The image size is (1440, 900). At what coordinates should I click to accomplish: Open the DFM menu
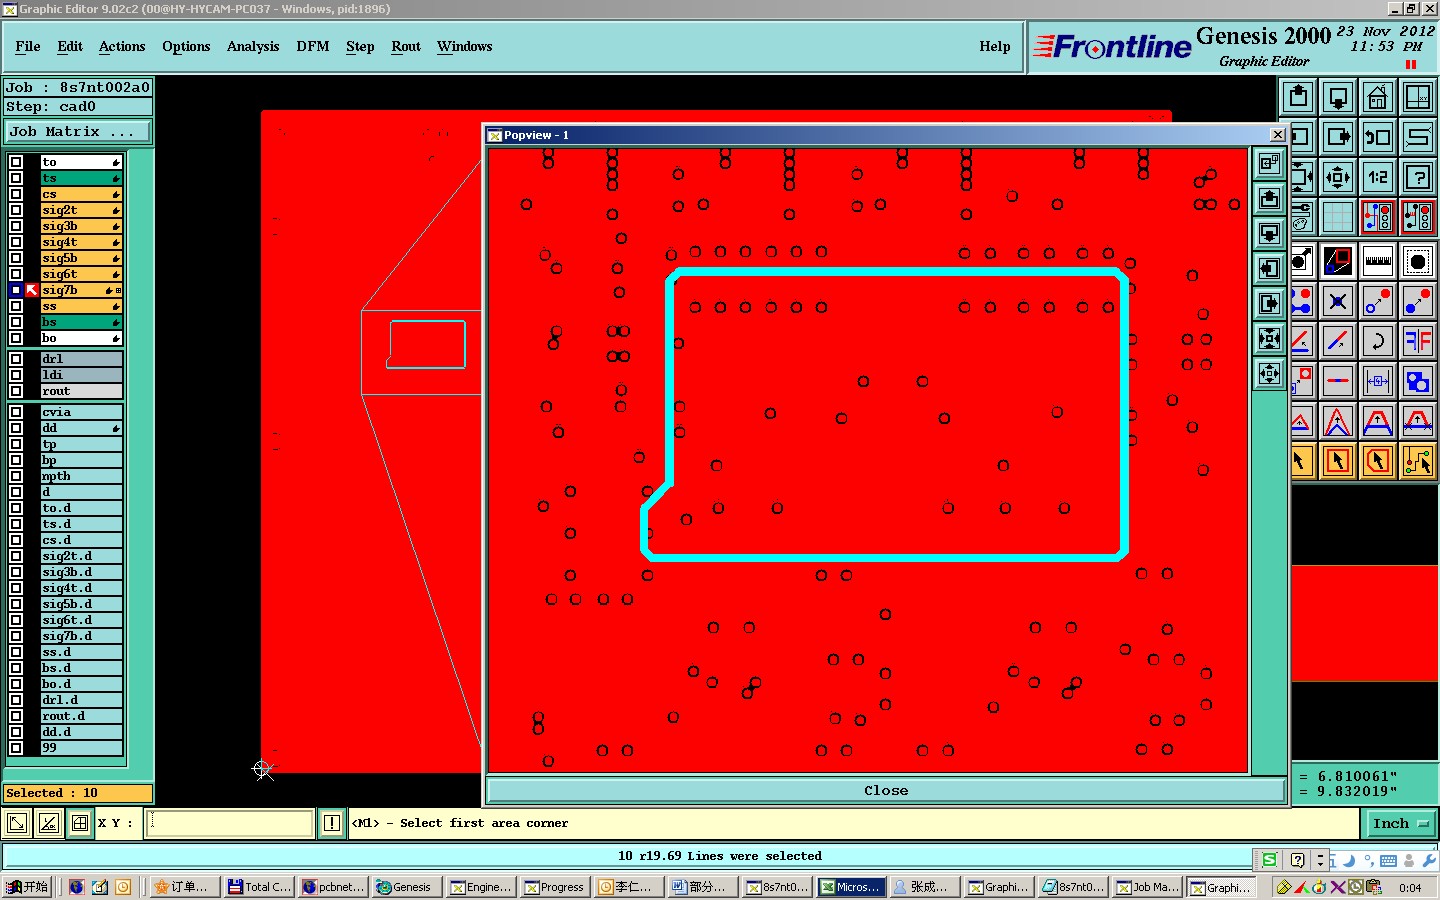click(x=313, y=46)
